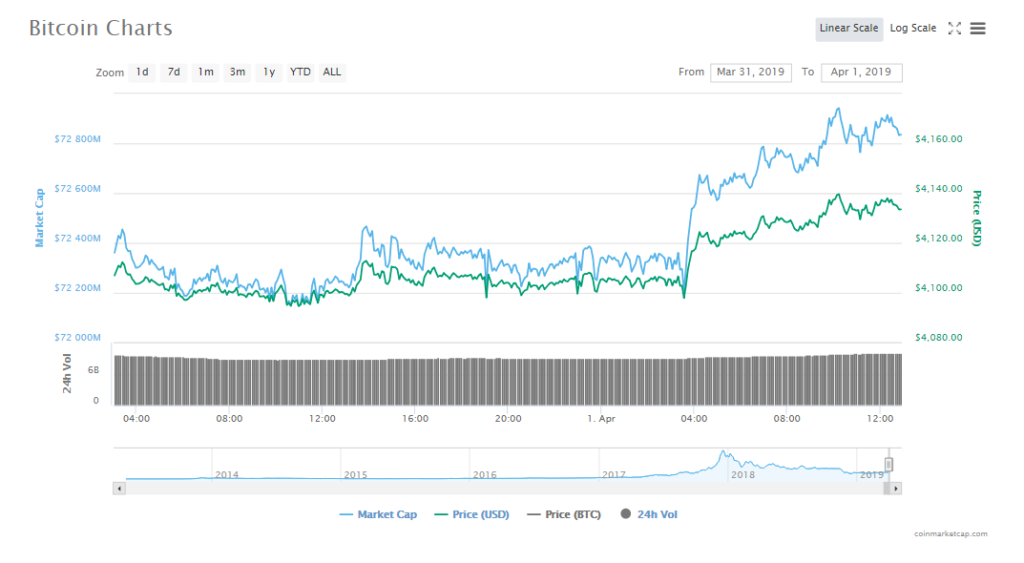This screenshot has width=1024, height=563.
Task: Toggle the Market Cap series legend
Action: coord(378,514)
